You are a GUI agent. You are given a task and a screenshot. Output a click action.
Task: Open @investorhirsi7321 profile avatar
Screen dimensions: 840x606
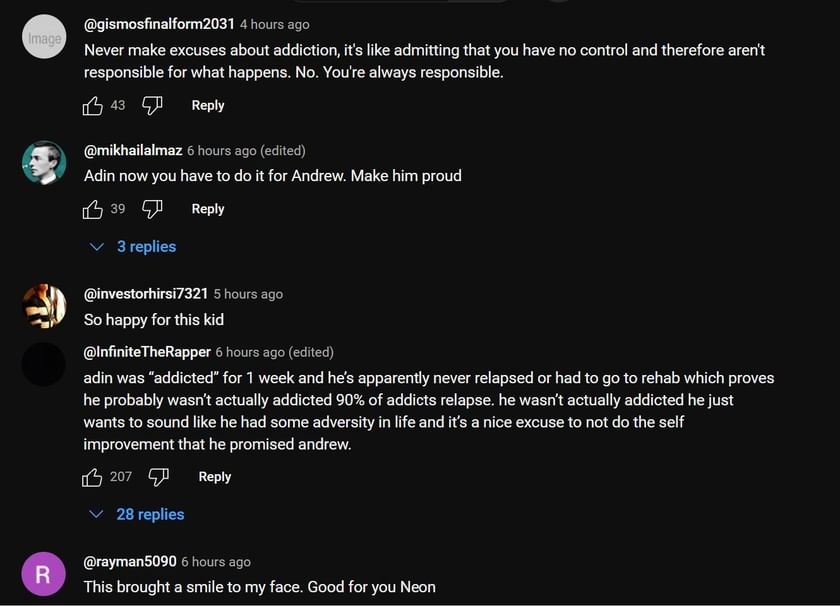click(44, 306)
